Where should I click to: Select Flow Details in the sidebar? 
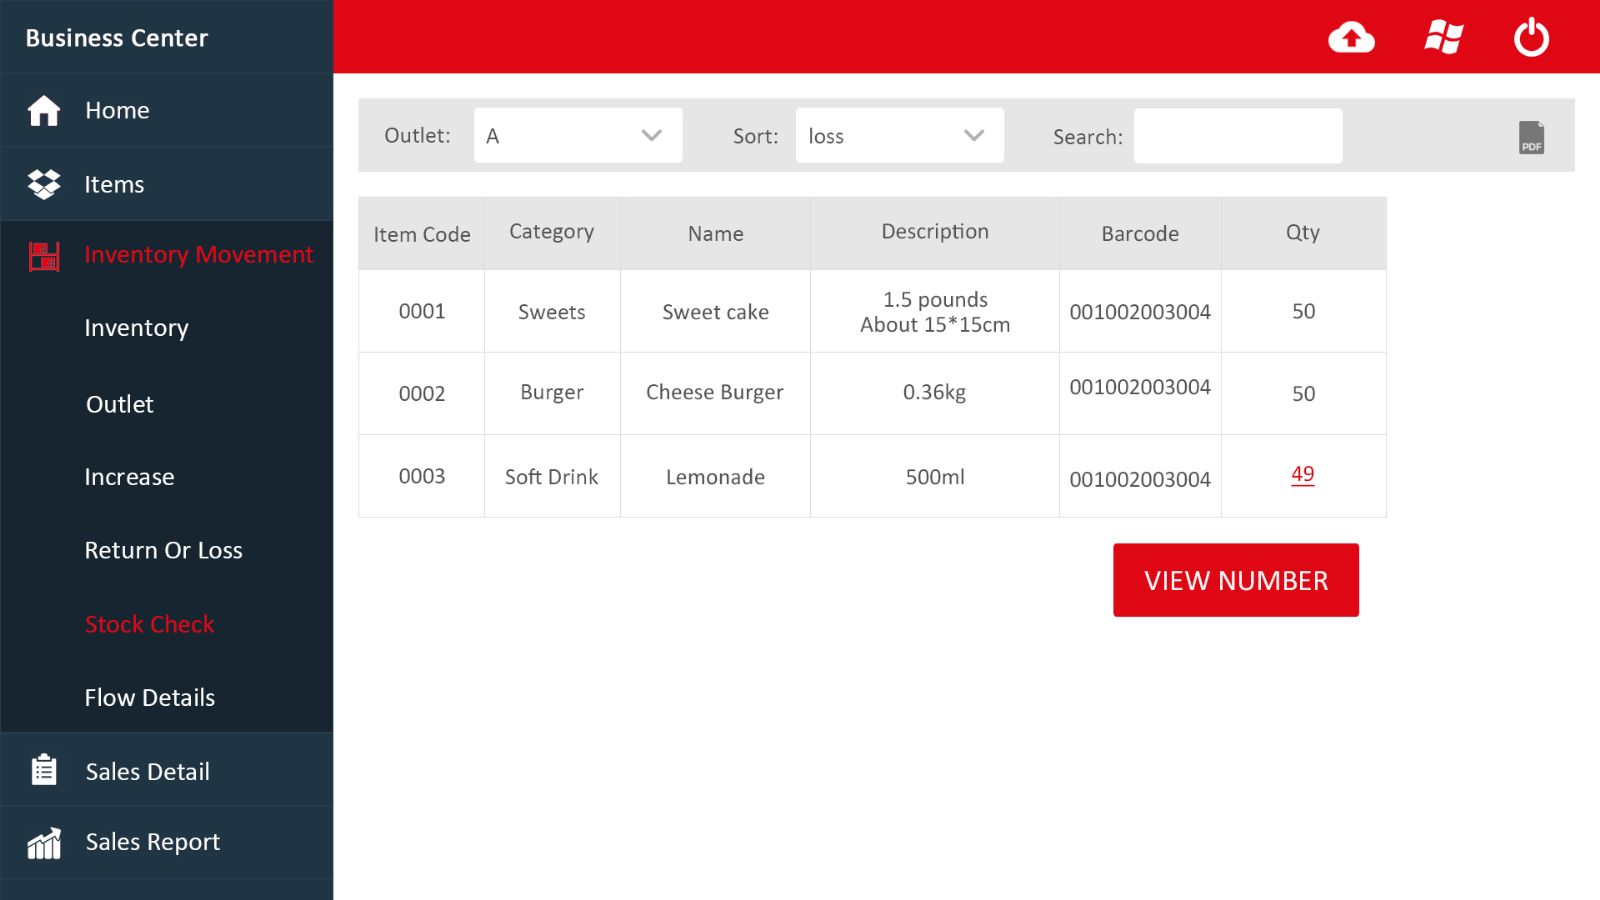point(149,697)
